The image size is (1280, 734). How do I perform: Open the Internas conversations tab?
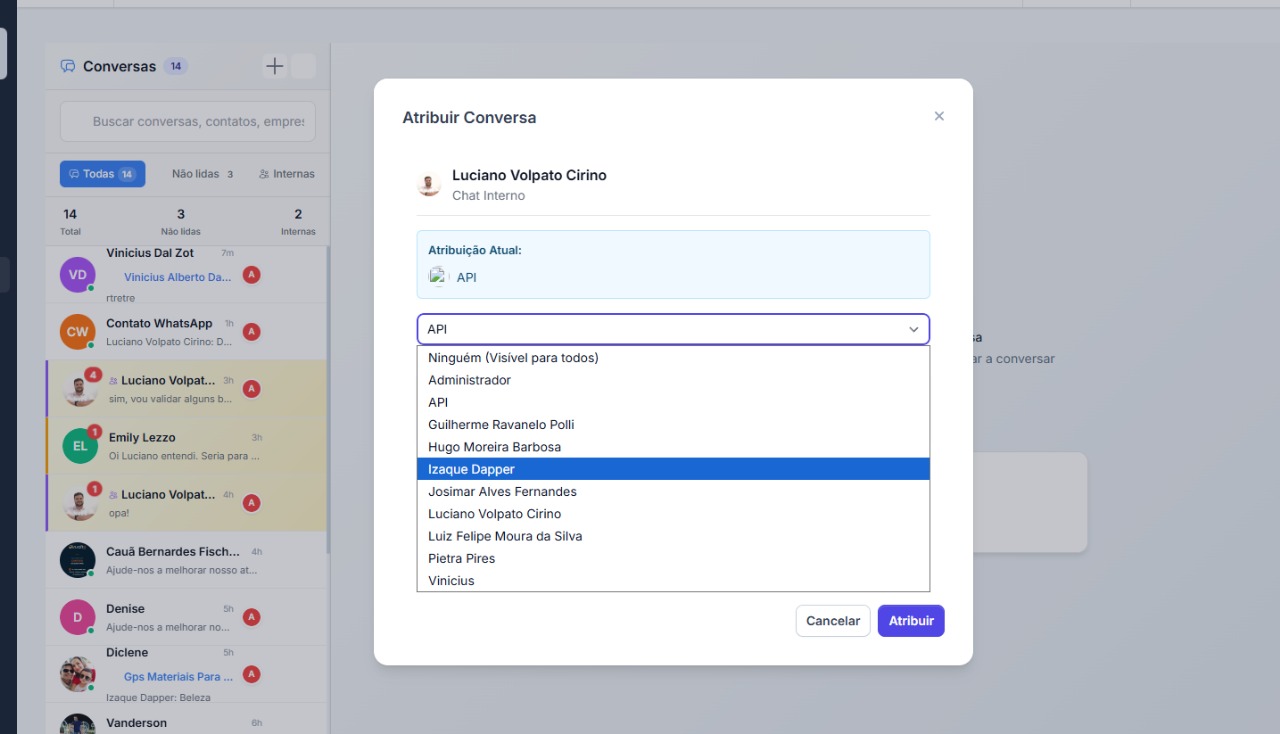(x=287, y=174)
